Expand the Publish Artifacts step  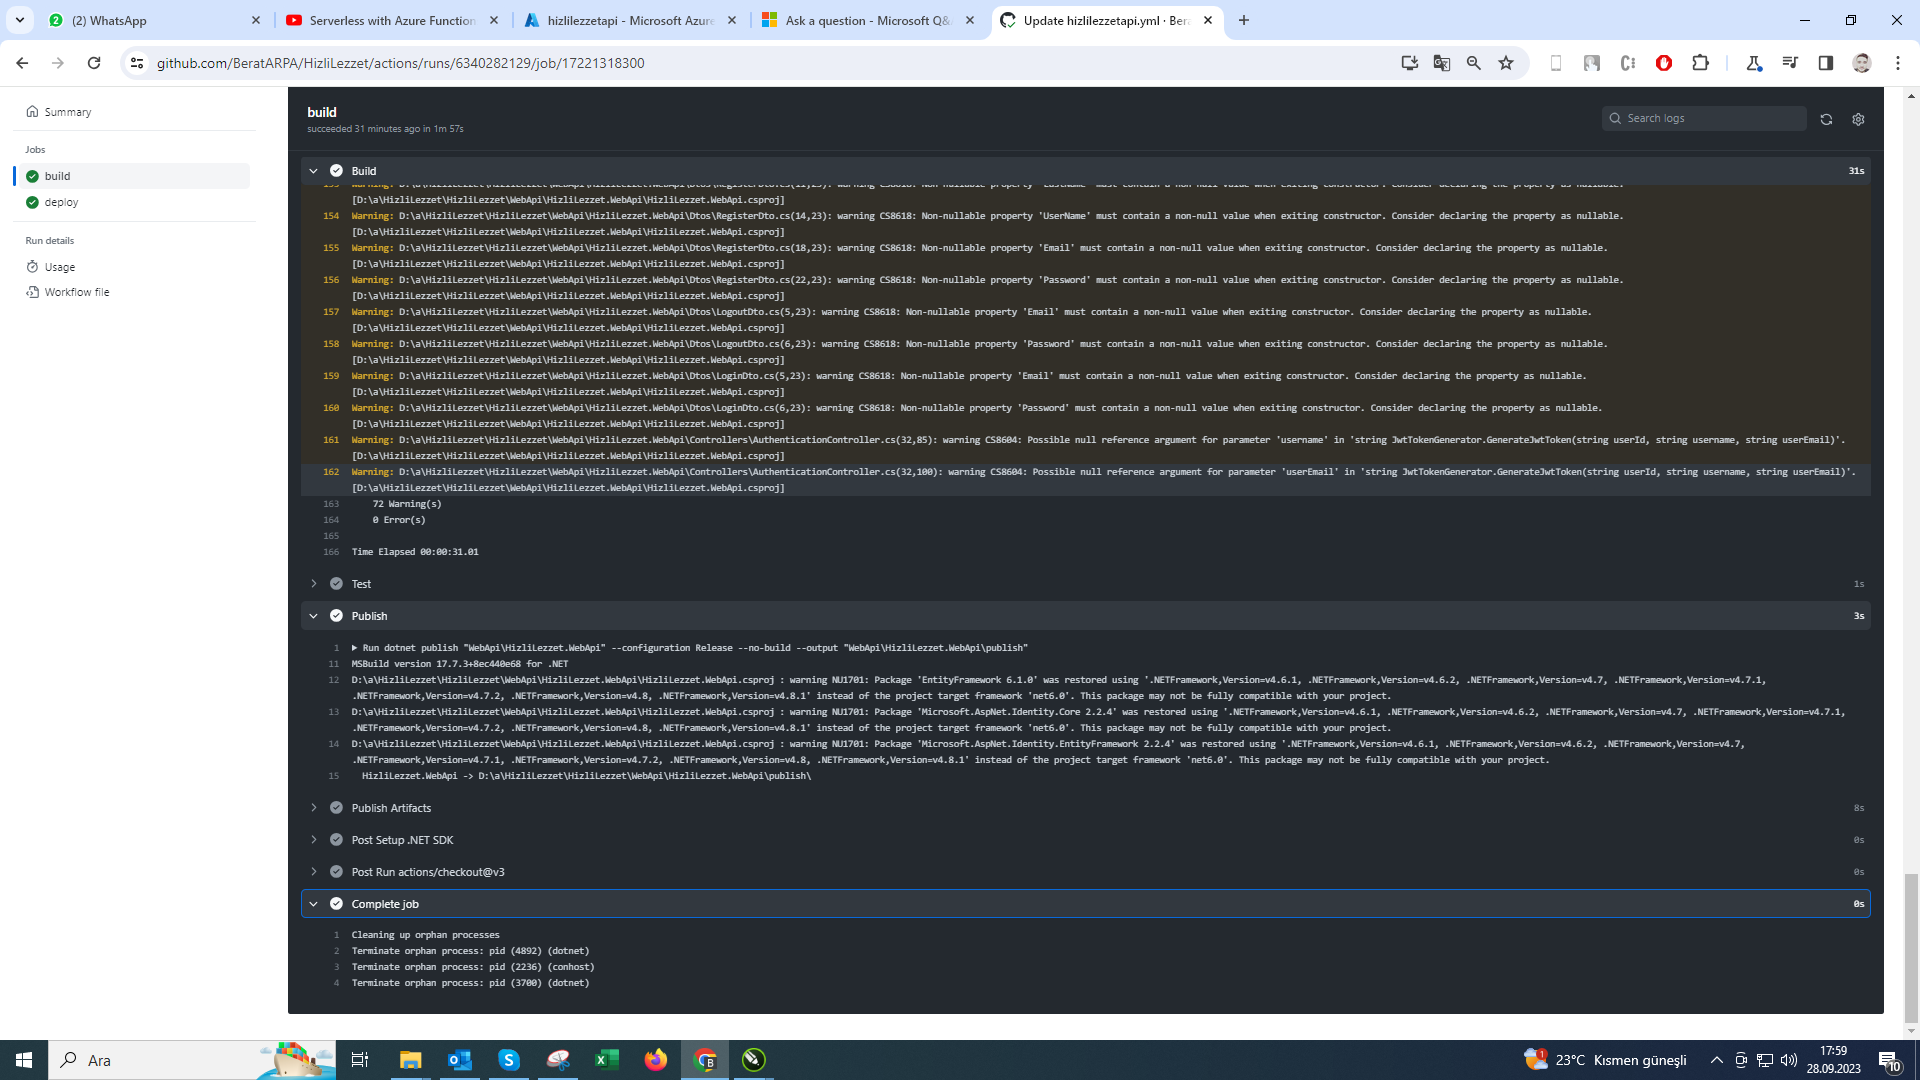pyautogui.click(x=313, y=808)
